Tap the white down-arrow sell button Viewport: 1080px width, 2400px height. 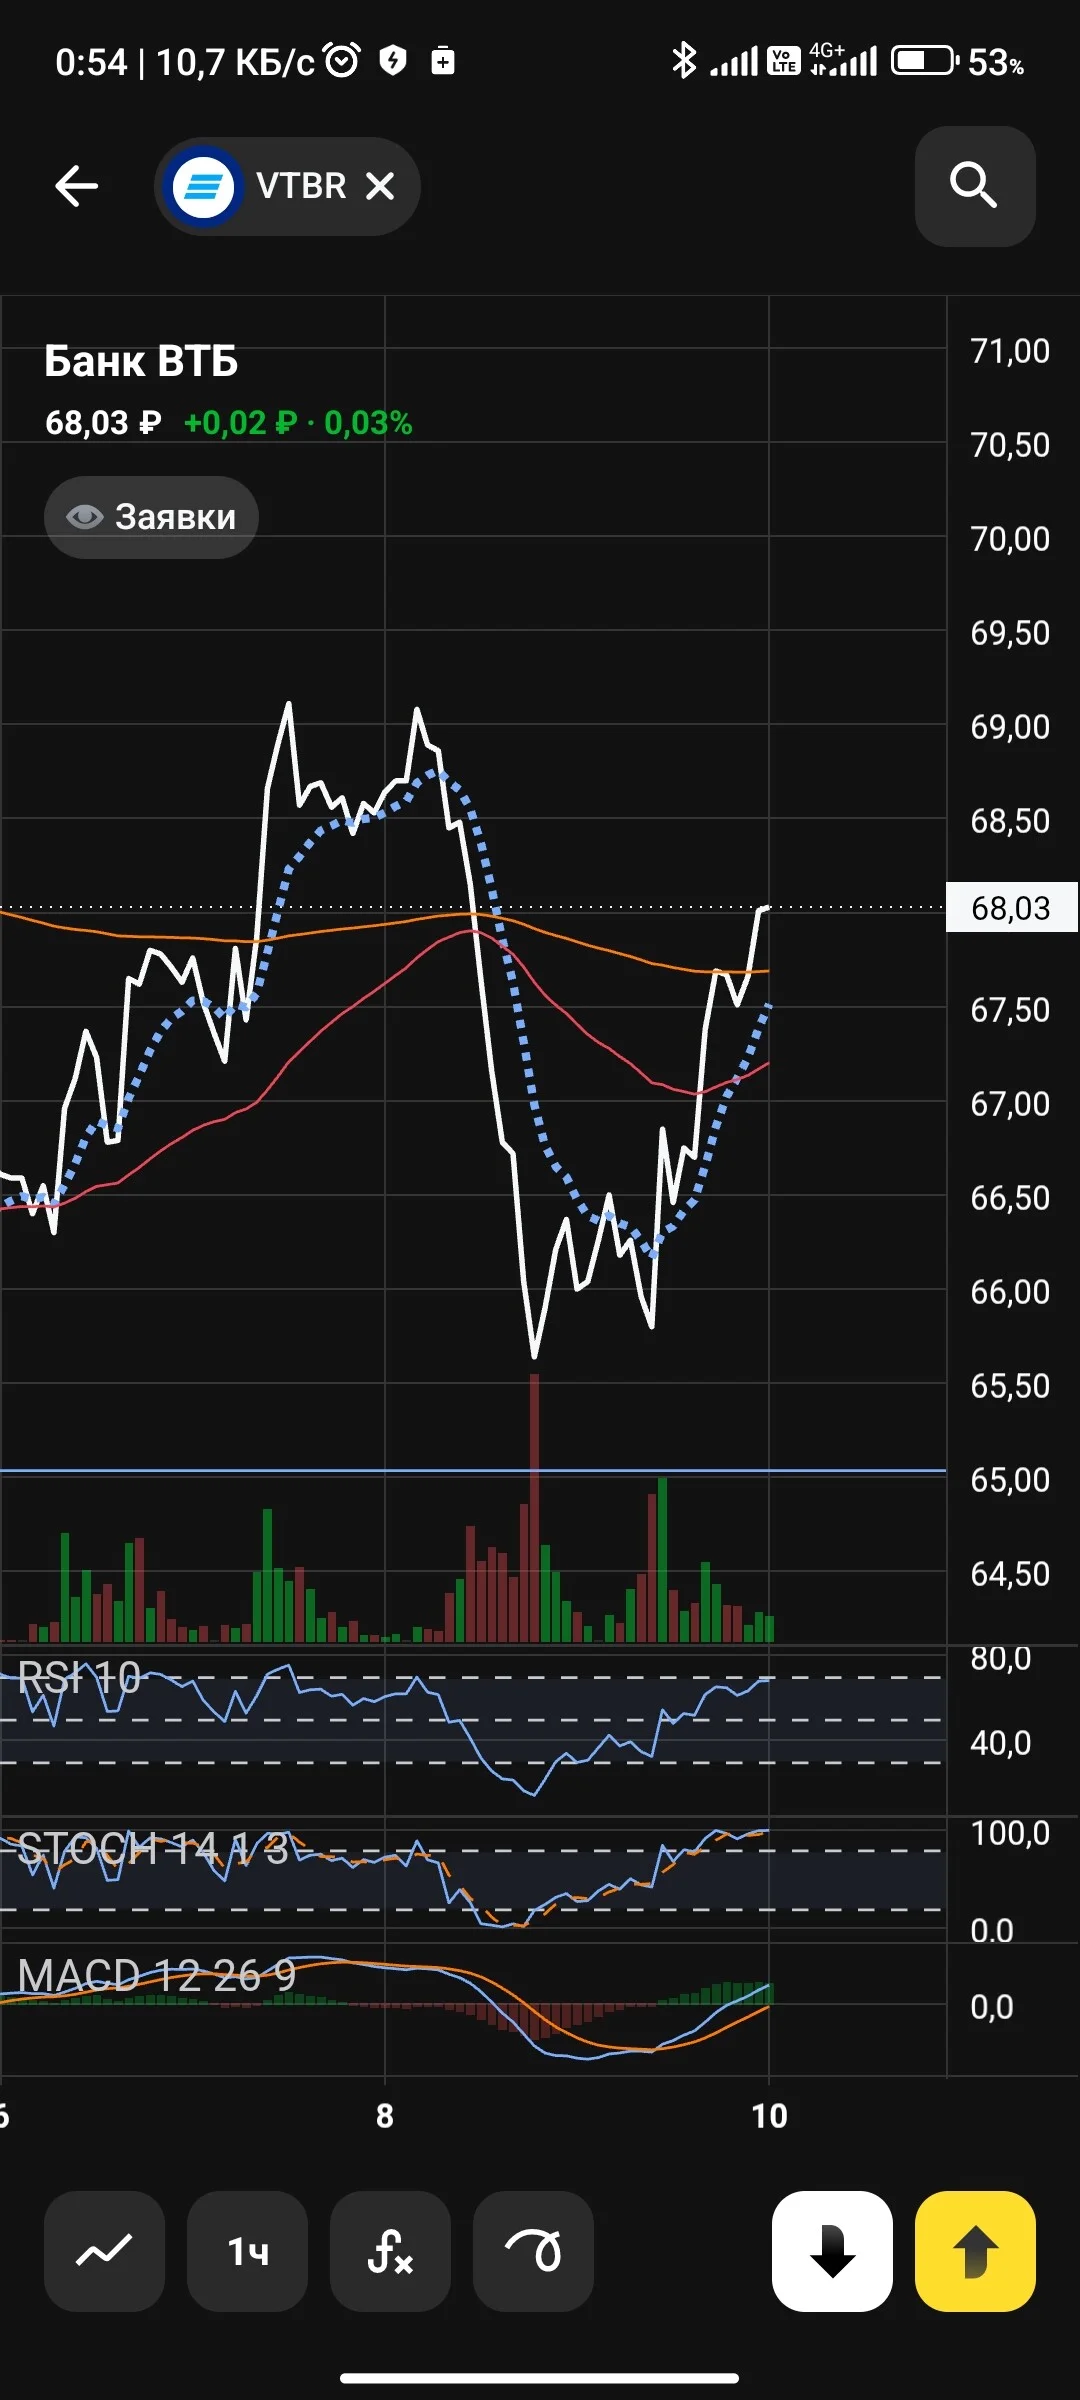tap(832, 2251)
